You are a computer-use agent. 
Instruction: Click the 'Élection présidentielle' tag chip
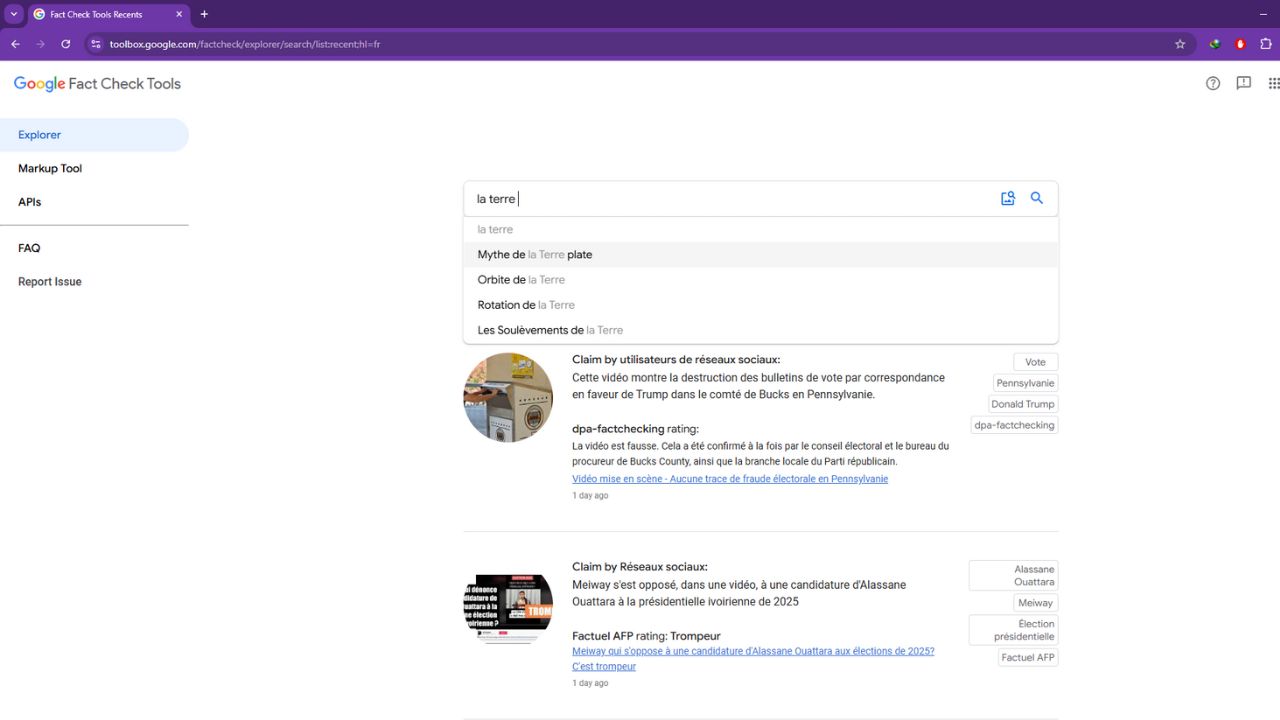click(1013, 630)
